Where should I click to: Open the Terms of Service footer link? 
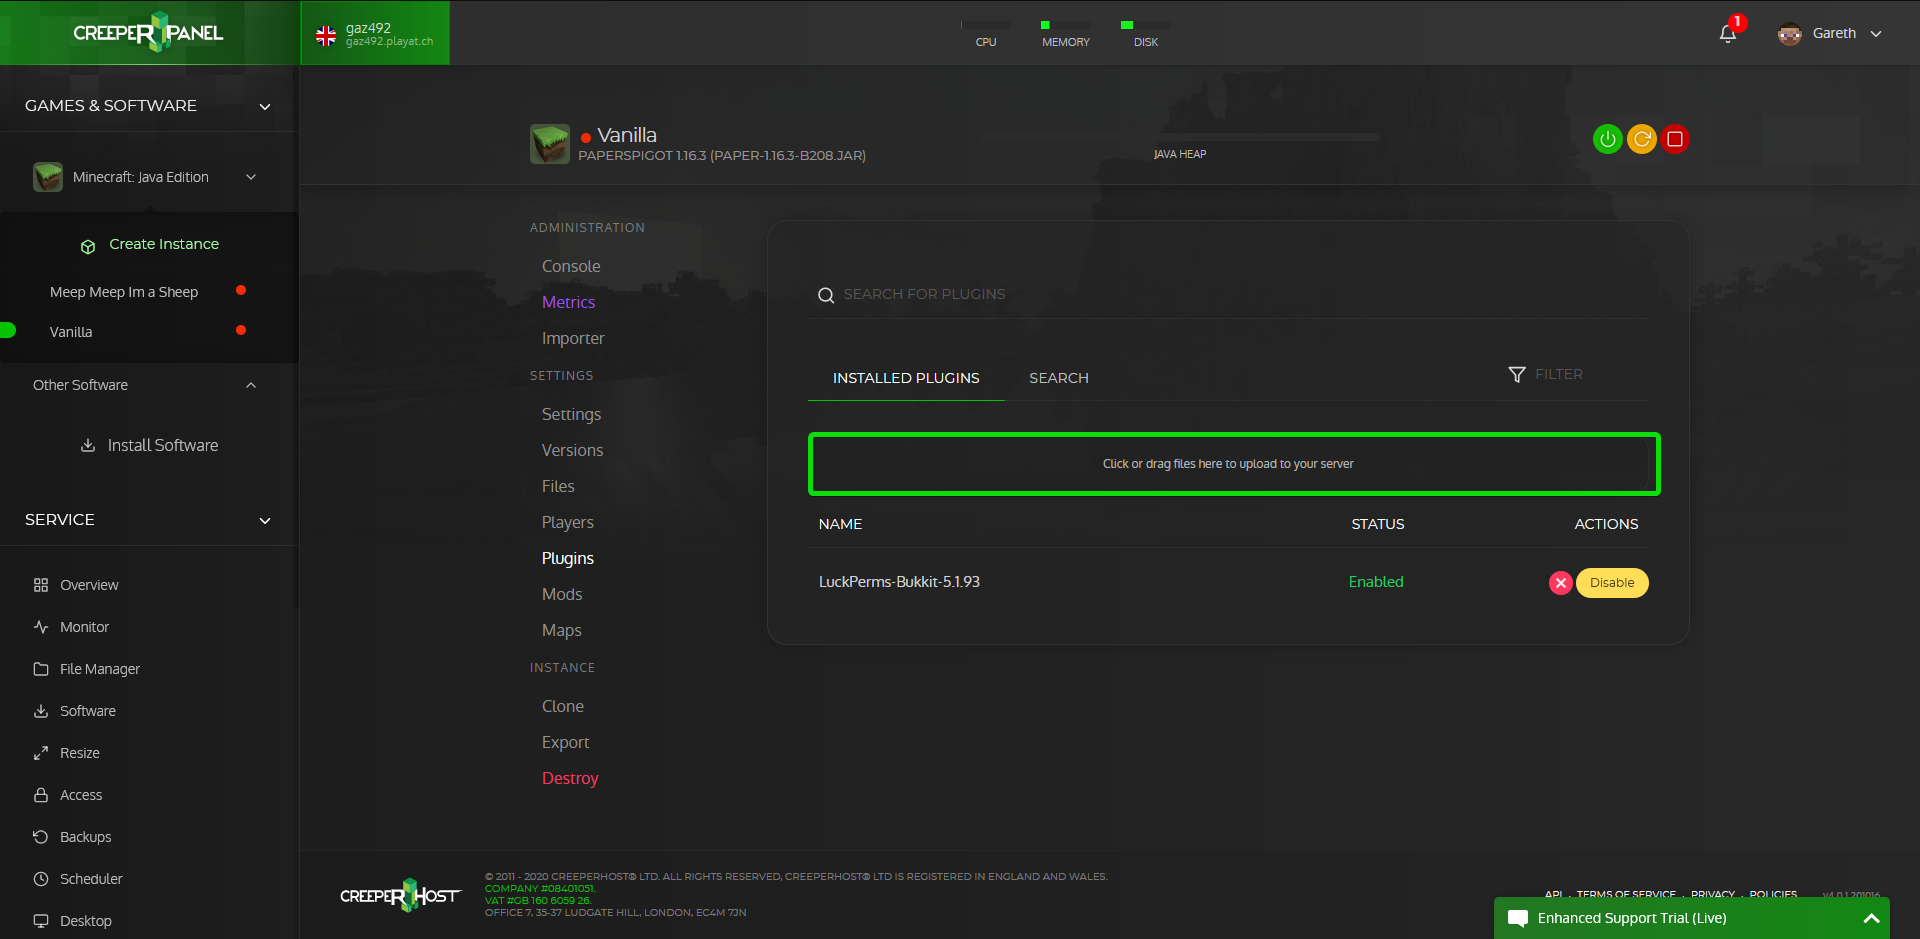[1626, 894]
